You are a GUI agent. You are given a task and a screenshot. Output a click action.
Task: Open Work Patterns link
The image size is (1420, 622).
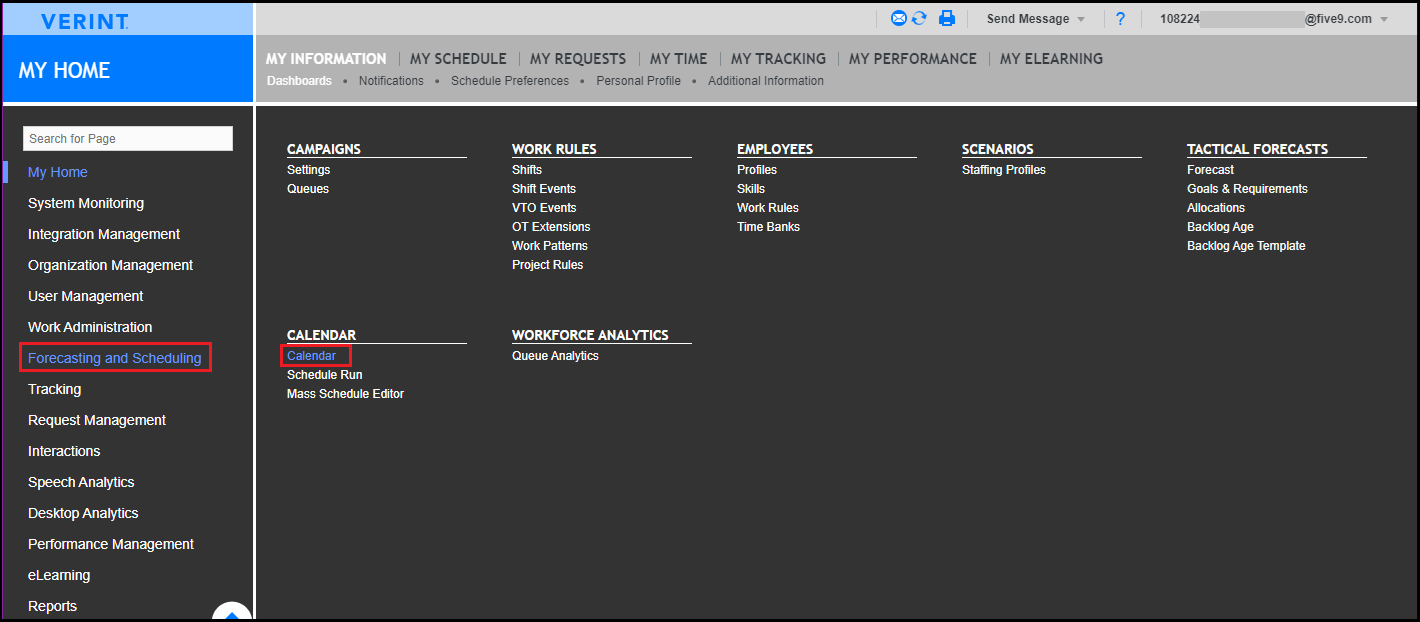click(550, 246)
